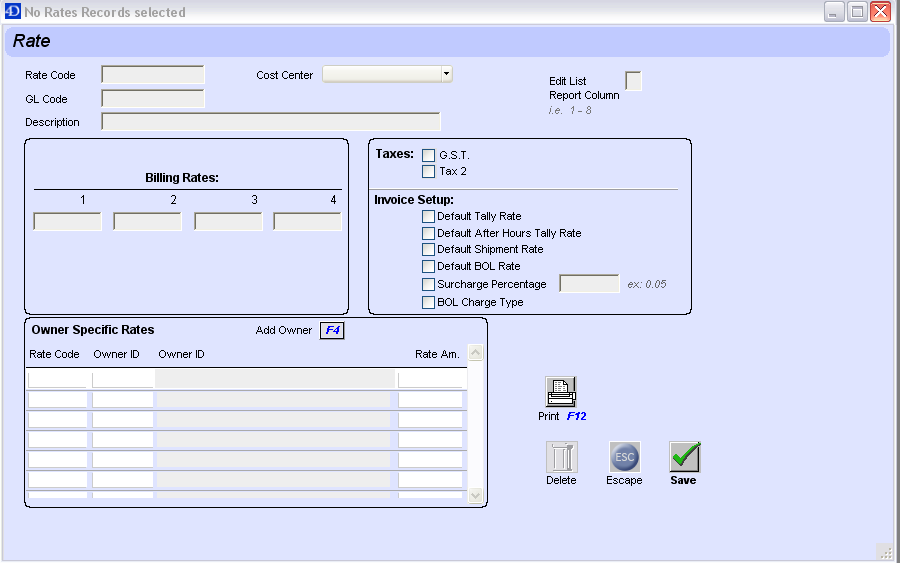Click the Print printer icon

[561, 391]
